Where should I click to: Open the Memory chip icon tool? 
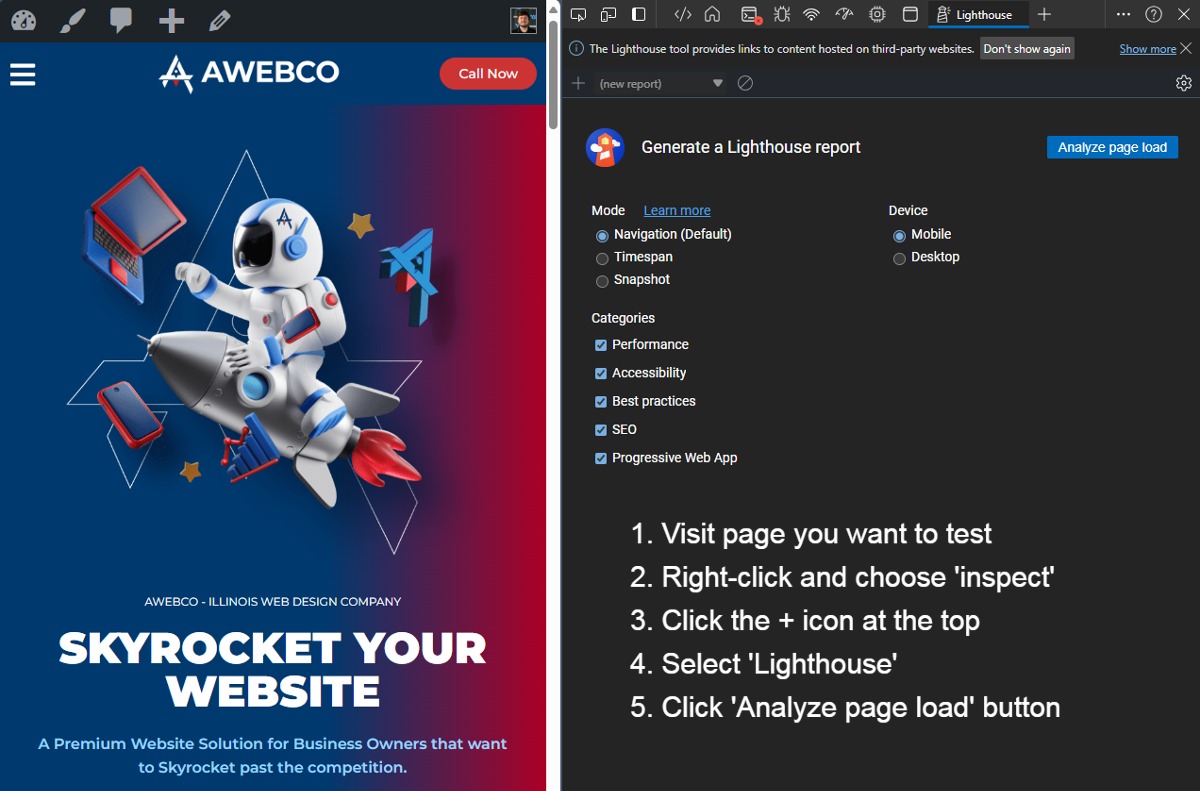click(x=877, y=14)
